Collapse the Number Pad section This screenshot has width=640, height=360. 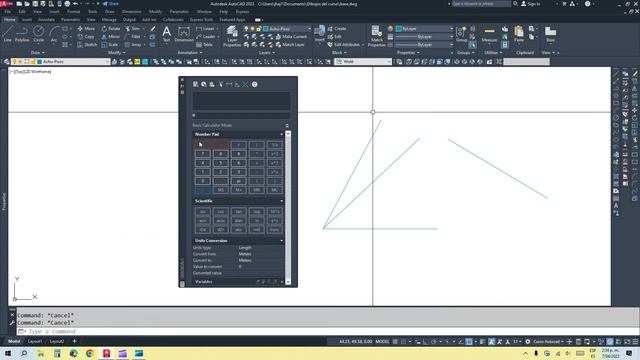coord(281,134)
